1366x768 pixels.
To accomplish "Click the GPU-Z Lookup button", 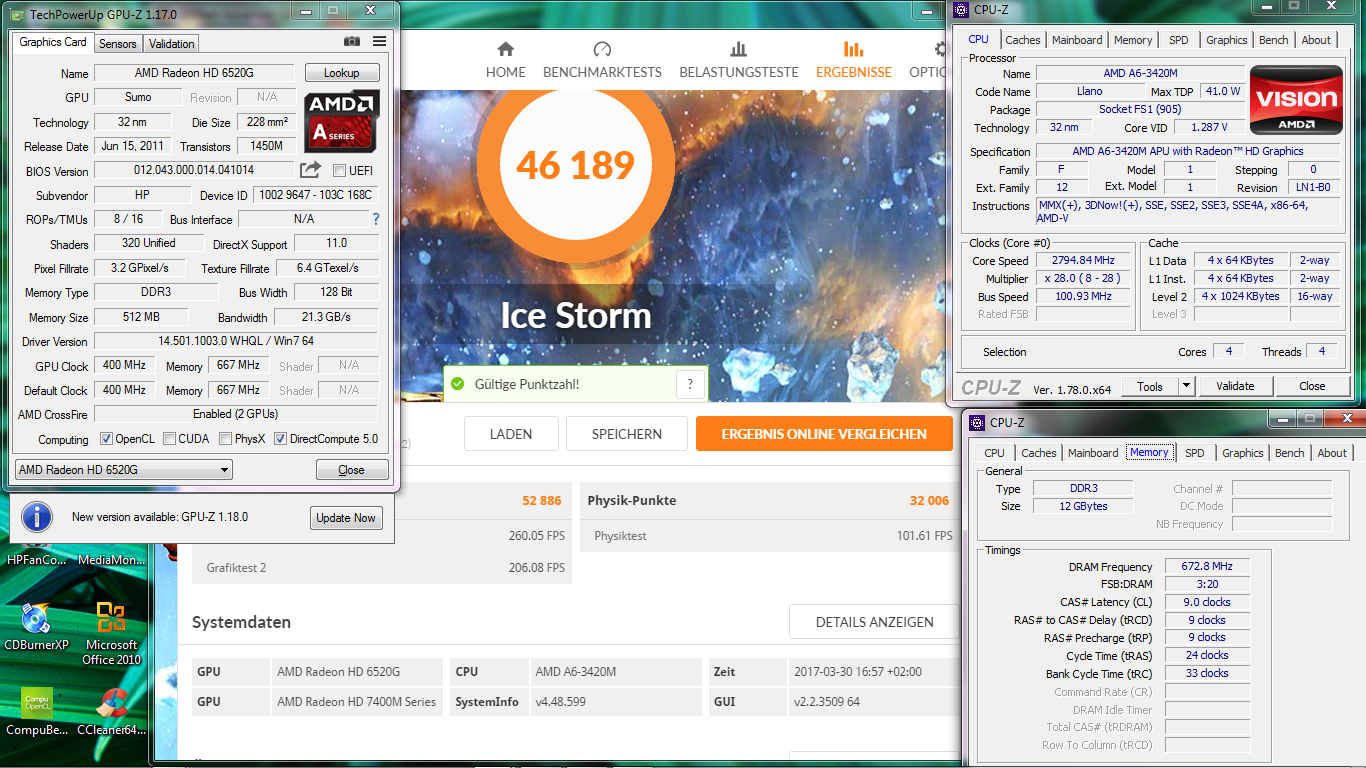I will coord(342,73).
